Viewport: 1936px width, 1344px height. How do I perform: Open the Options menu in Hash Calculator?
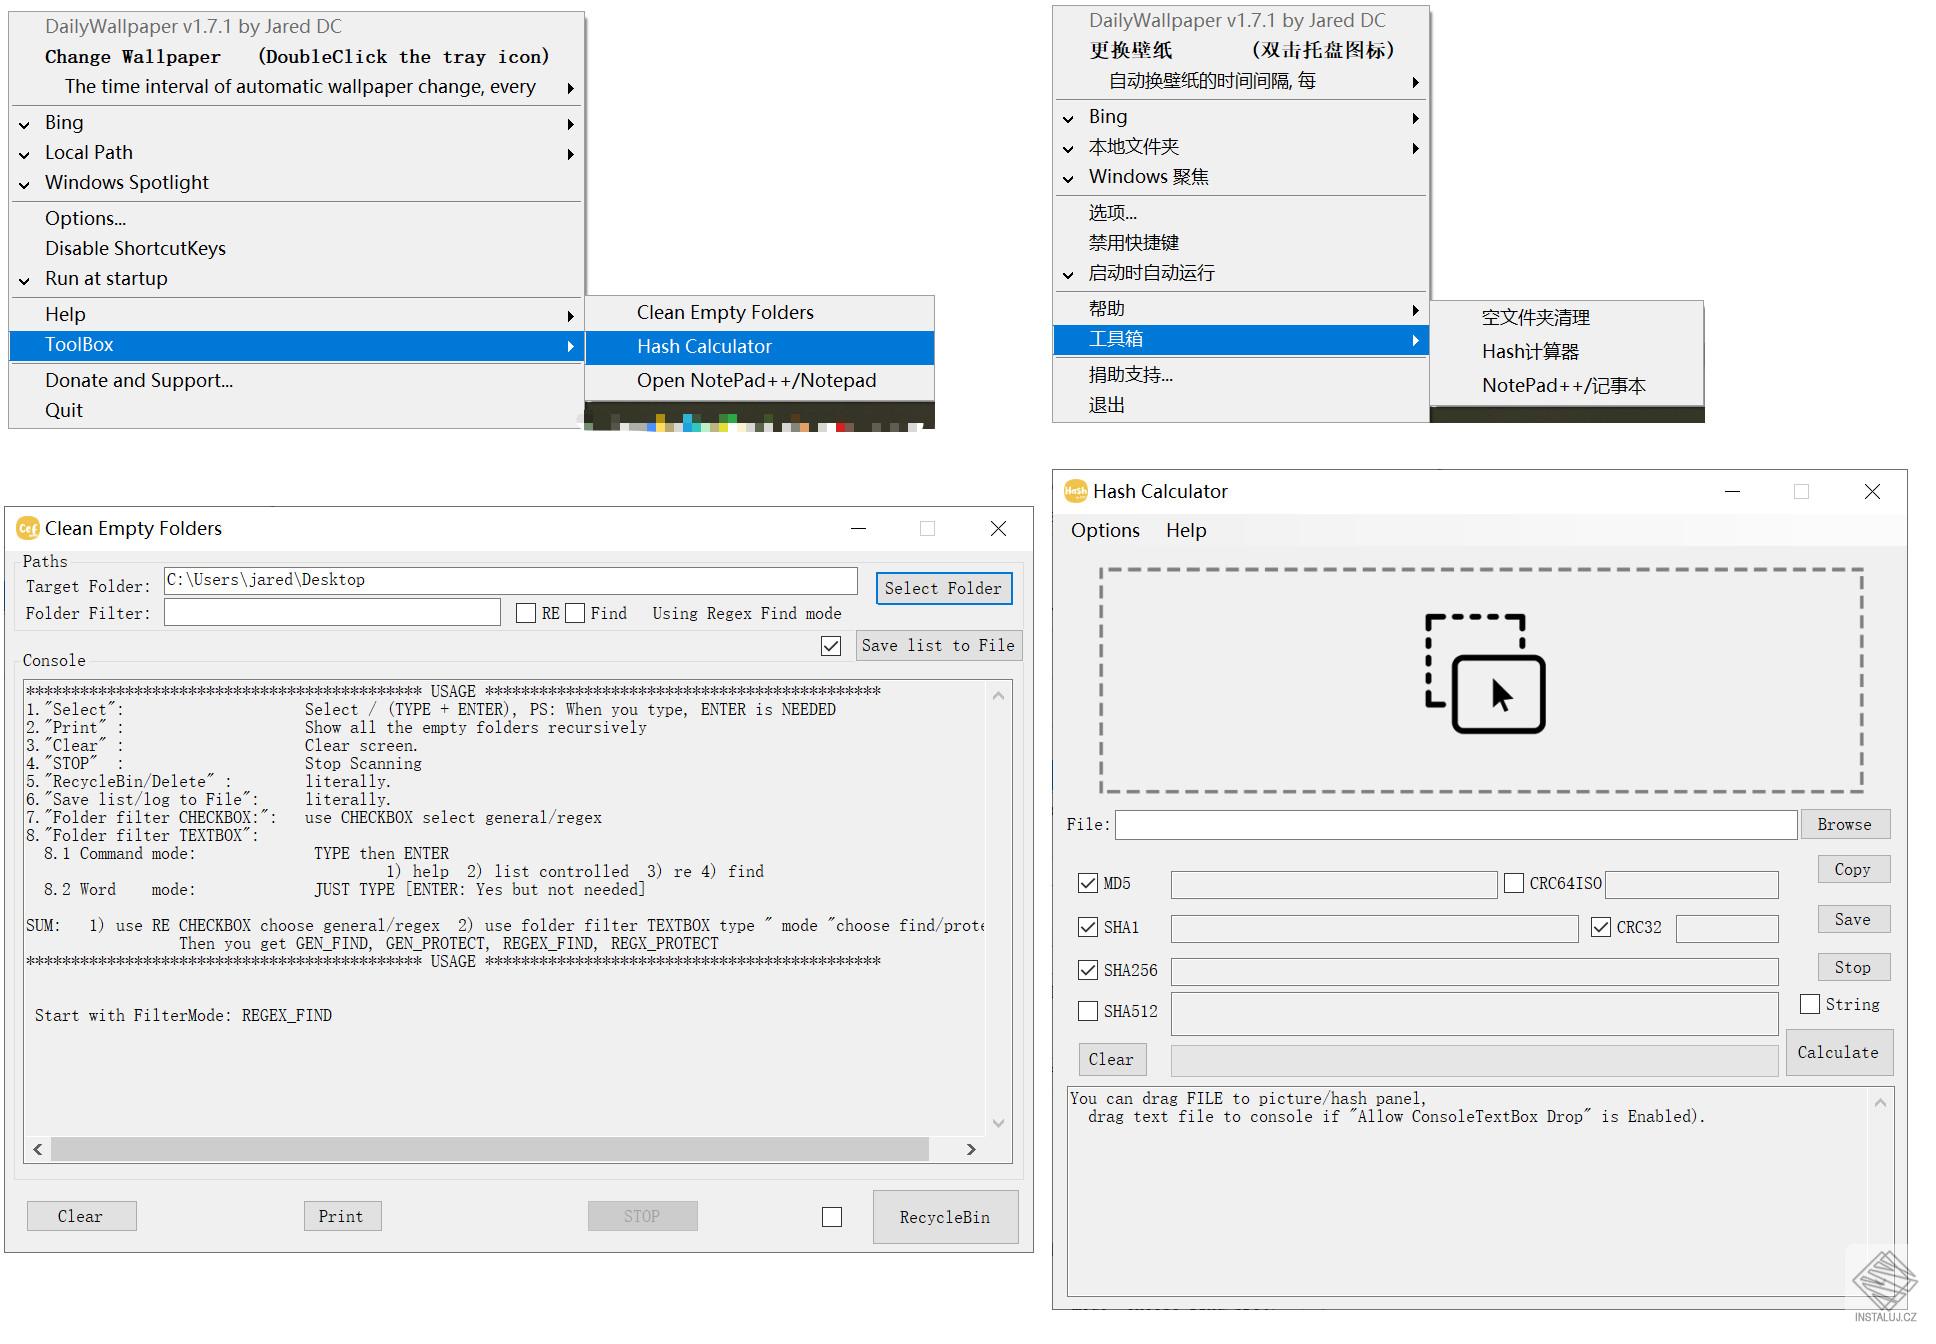[1105, 531]
